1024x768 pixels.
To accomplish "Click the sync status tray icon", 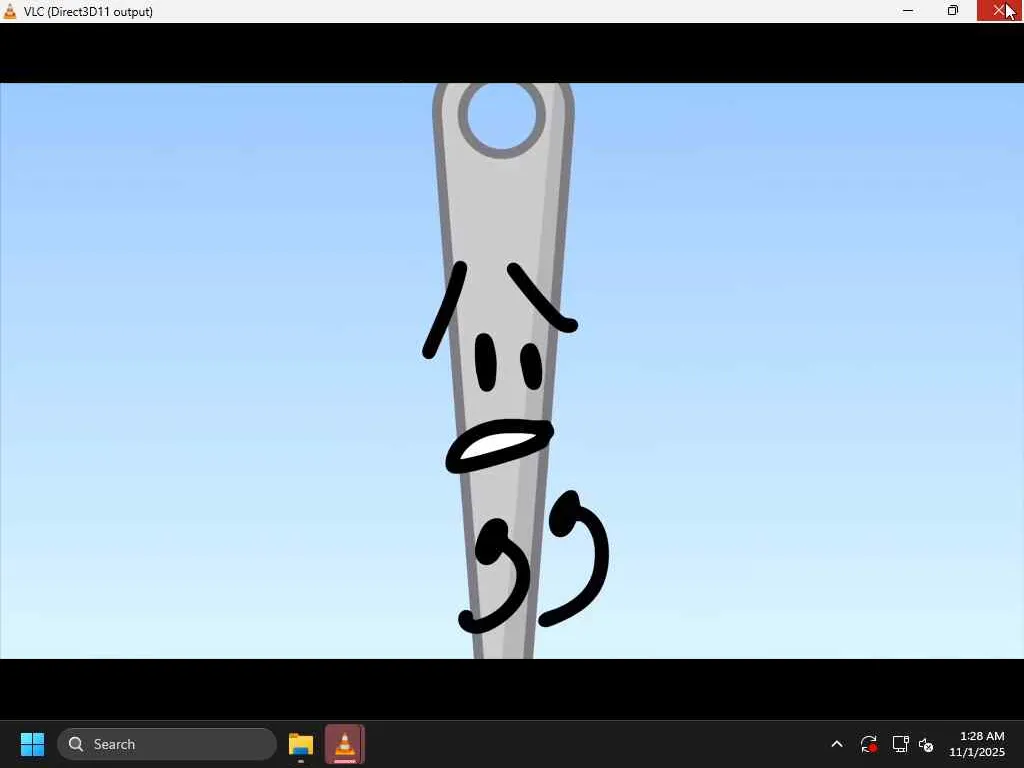I will pos(869,744).
